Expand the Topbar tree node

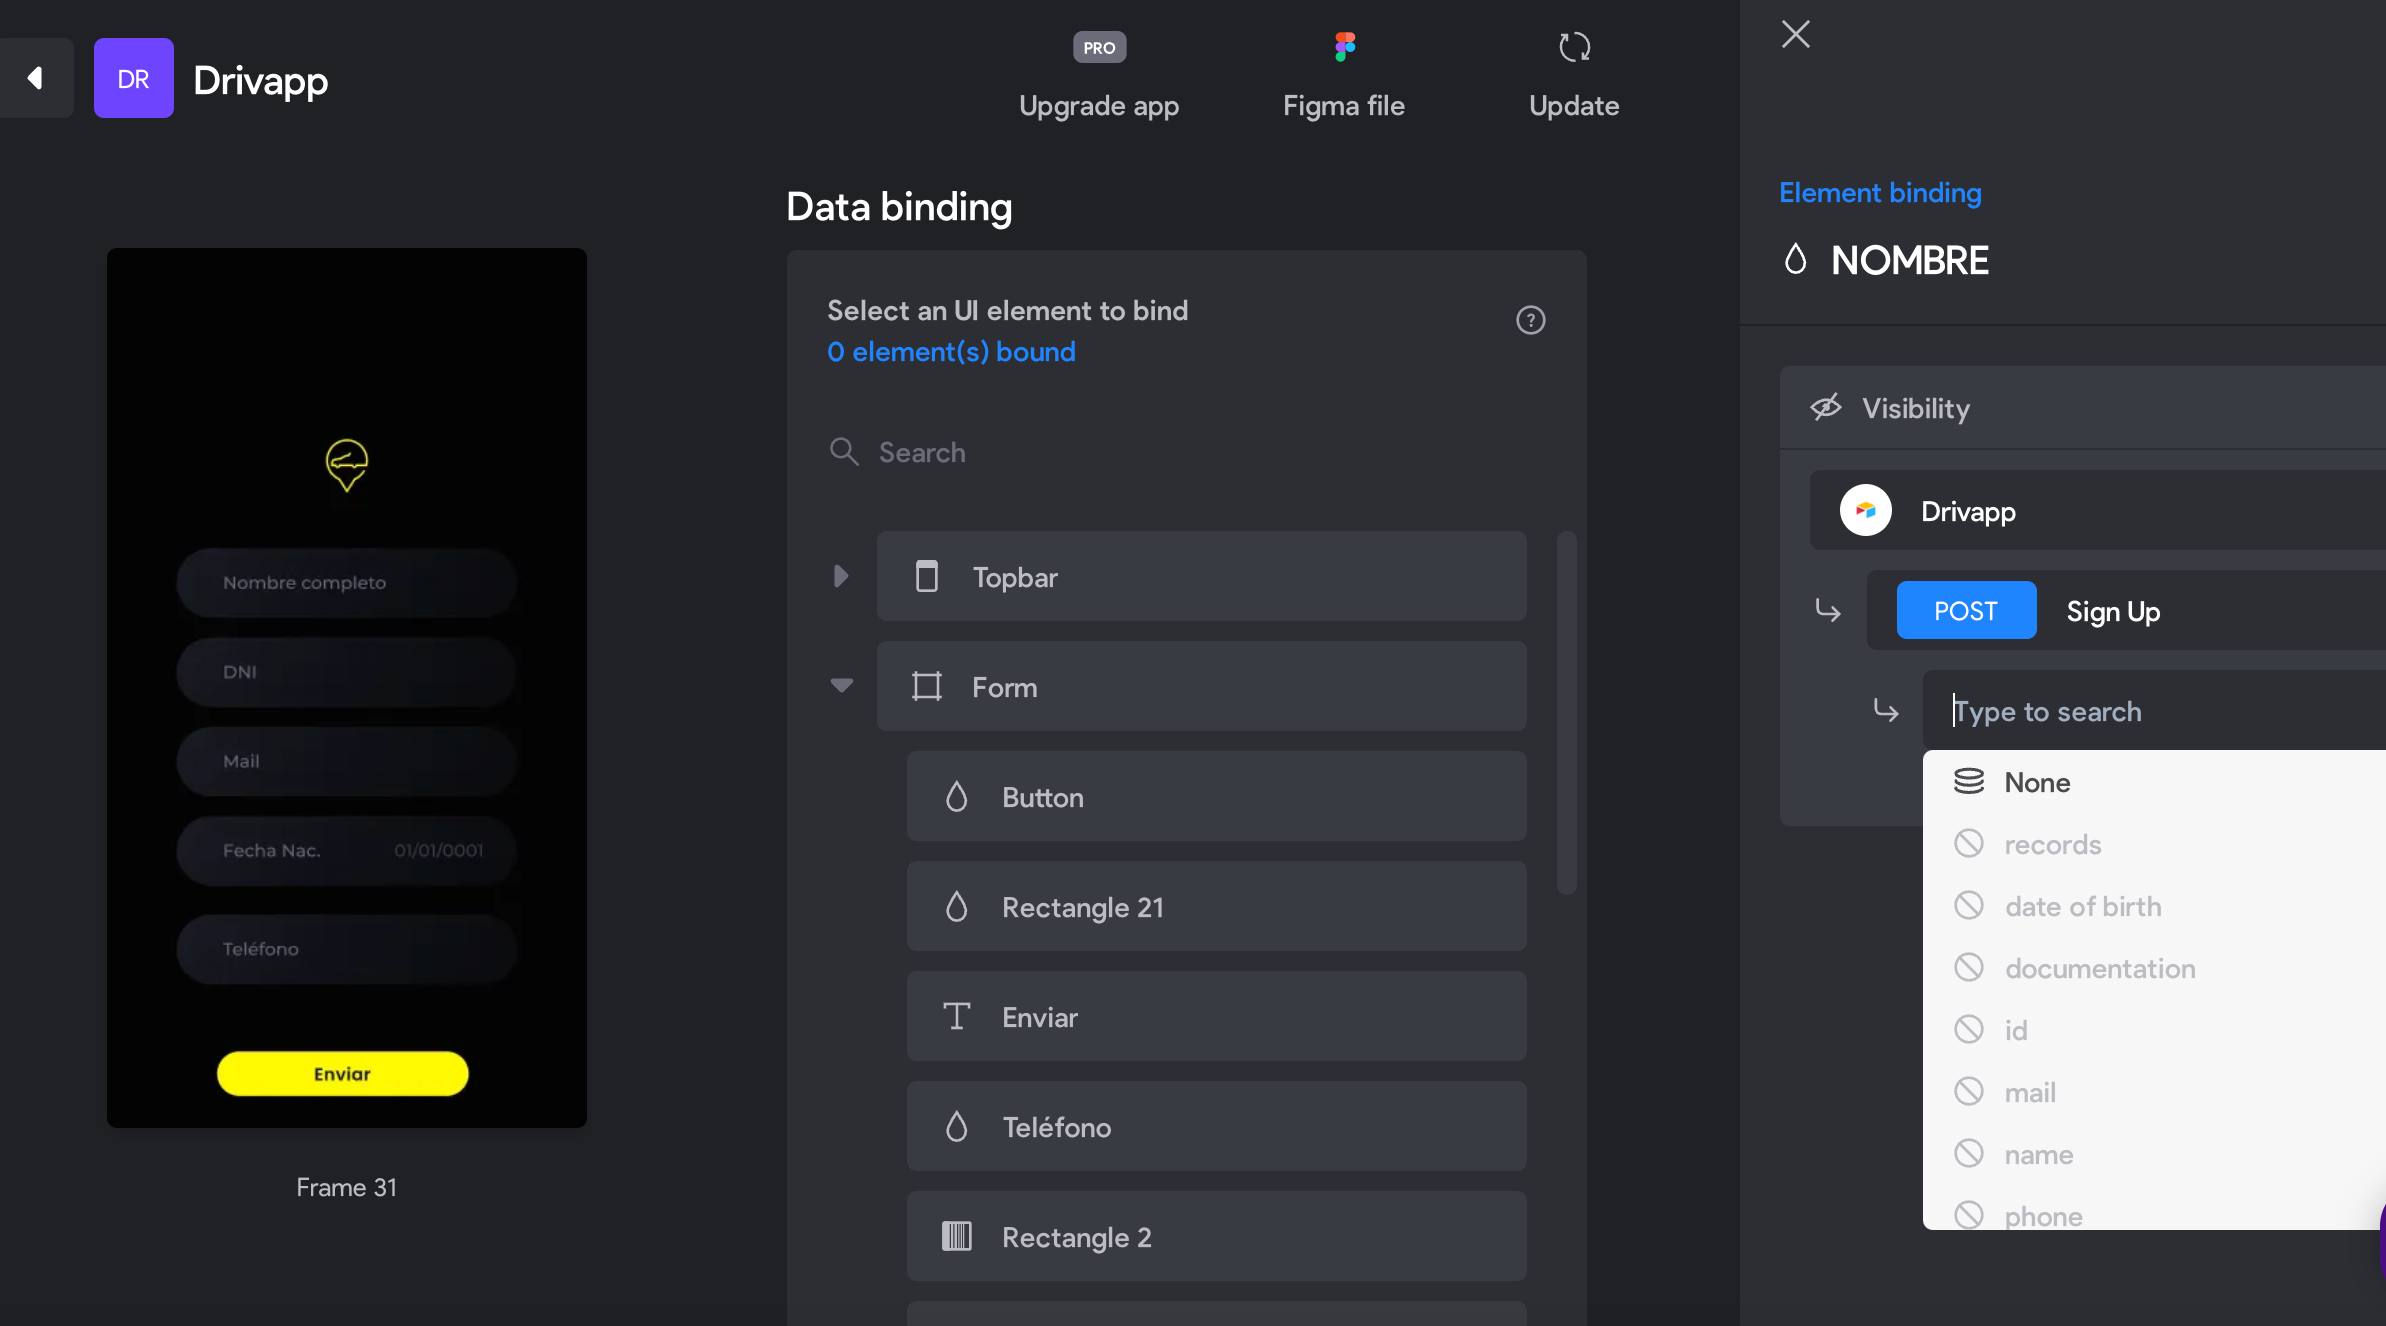(841, 576)
